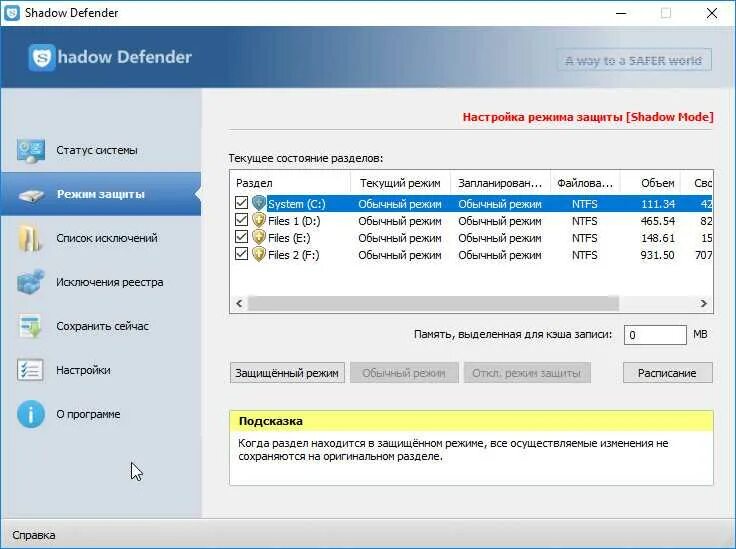Screen dimensions: 736x549
Task: Click the Режим защиты drive icon
Action: pyautogui.click(x=31, y=194)
